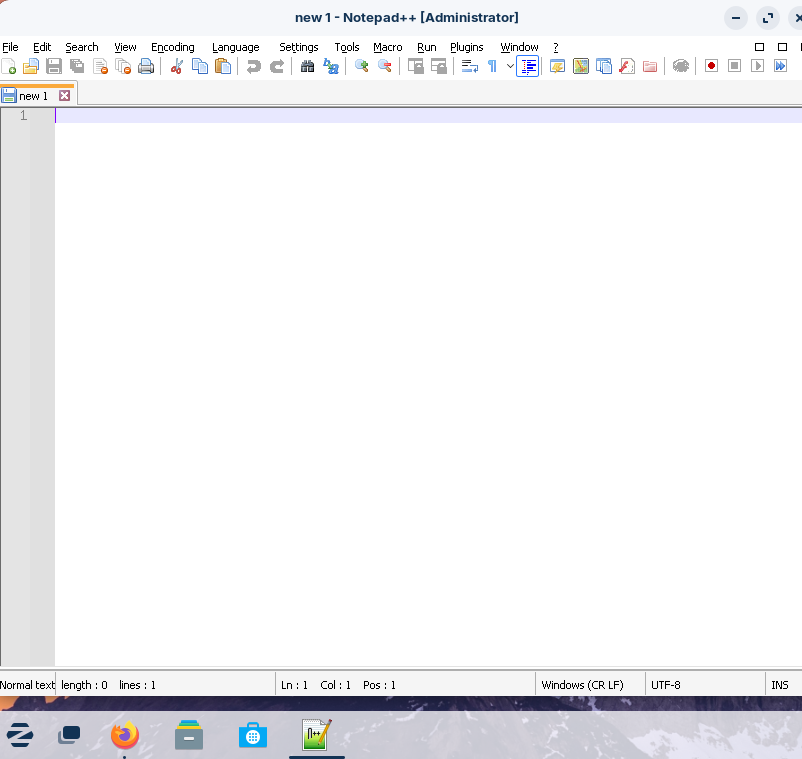
Task: Click the "UTF-8" encoding status field
Action: pyautogui.click(x=666, y=685)
